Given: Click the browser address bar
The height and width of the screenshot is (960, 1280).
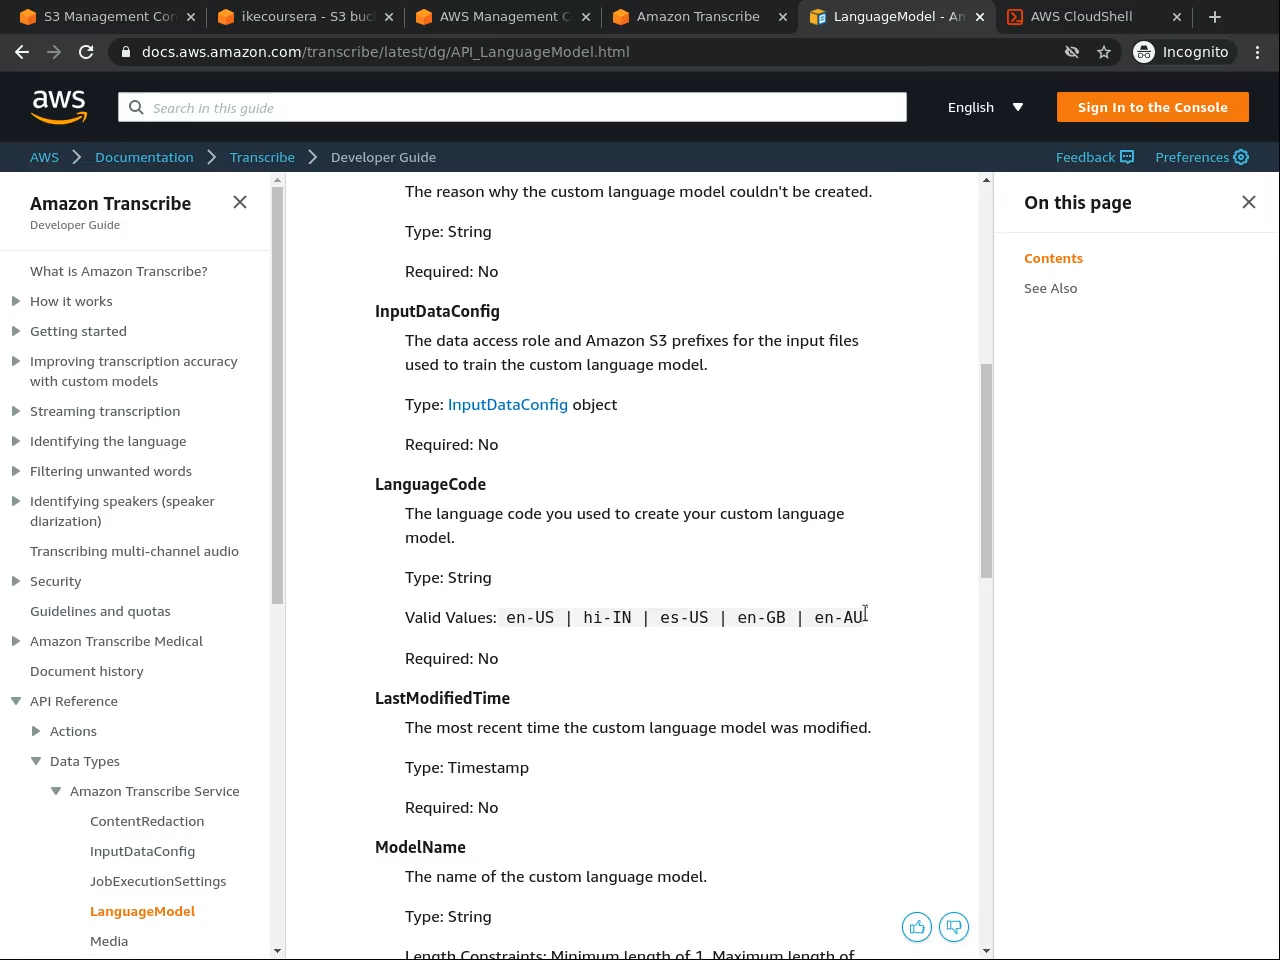Looking at the screenshot, I should (590, 52).
